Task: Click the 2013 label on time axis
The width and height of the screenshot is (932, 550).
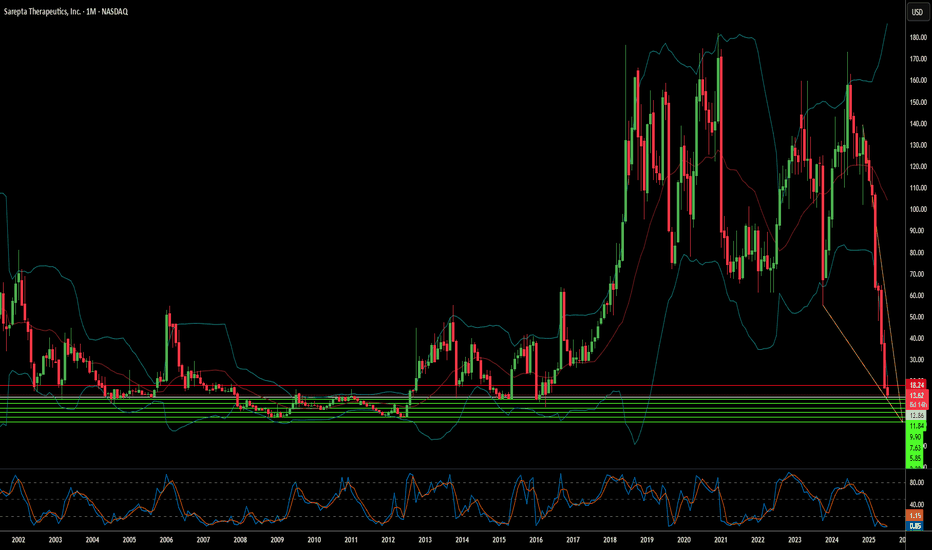Action: point(425,540)
